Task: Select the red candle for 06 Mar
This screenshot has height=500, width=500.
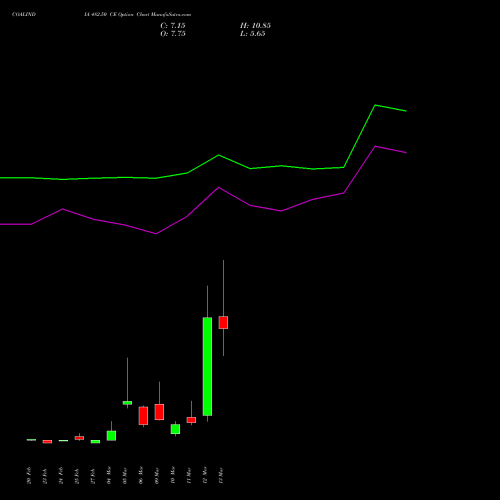Action: tap(143, 416)
